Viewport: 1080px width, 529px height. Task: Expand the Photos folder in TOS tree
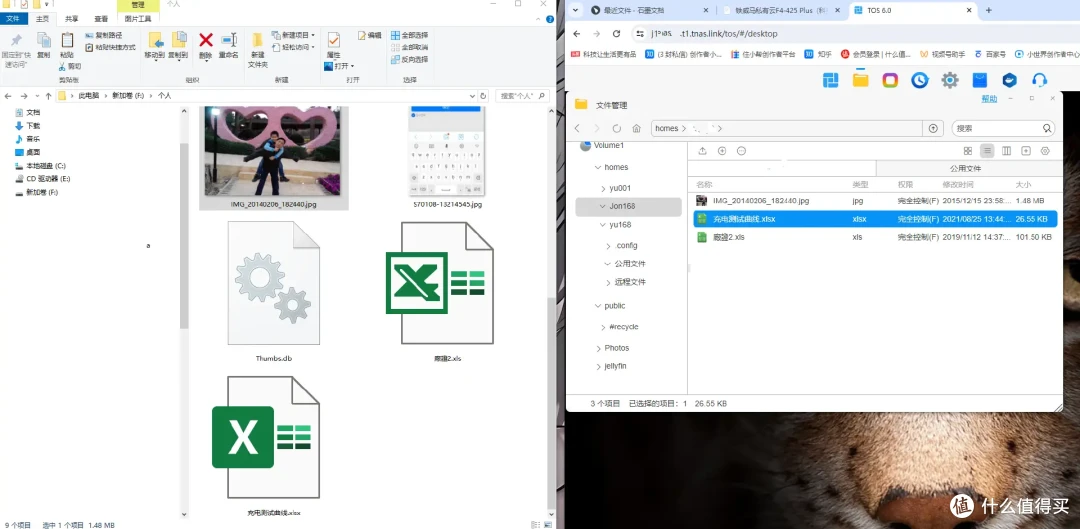coord(598,348)
